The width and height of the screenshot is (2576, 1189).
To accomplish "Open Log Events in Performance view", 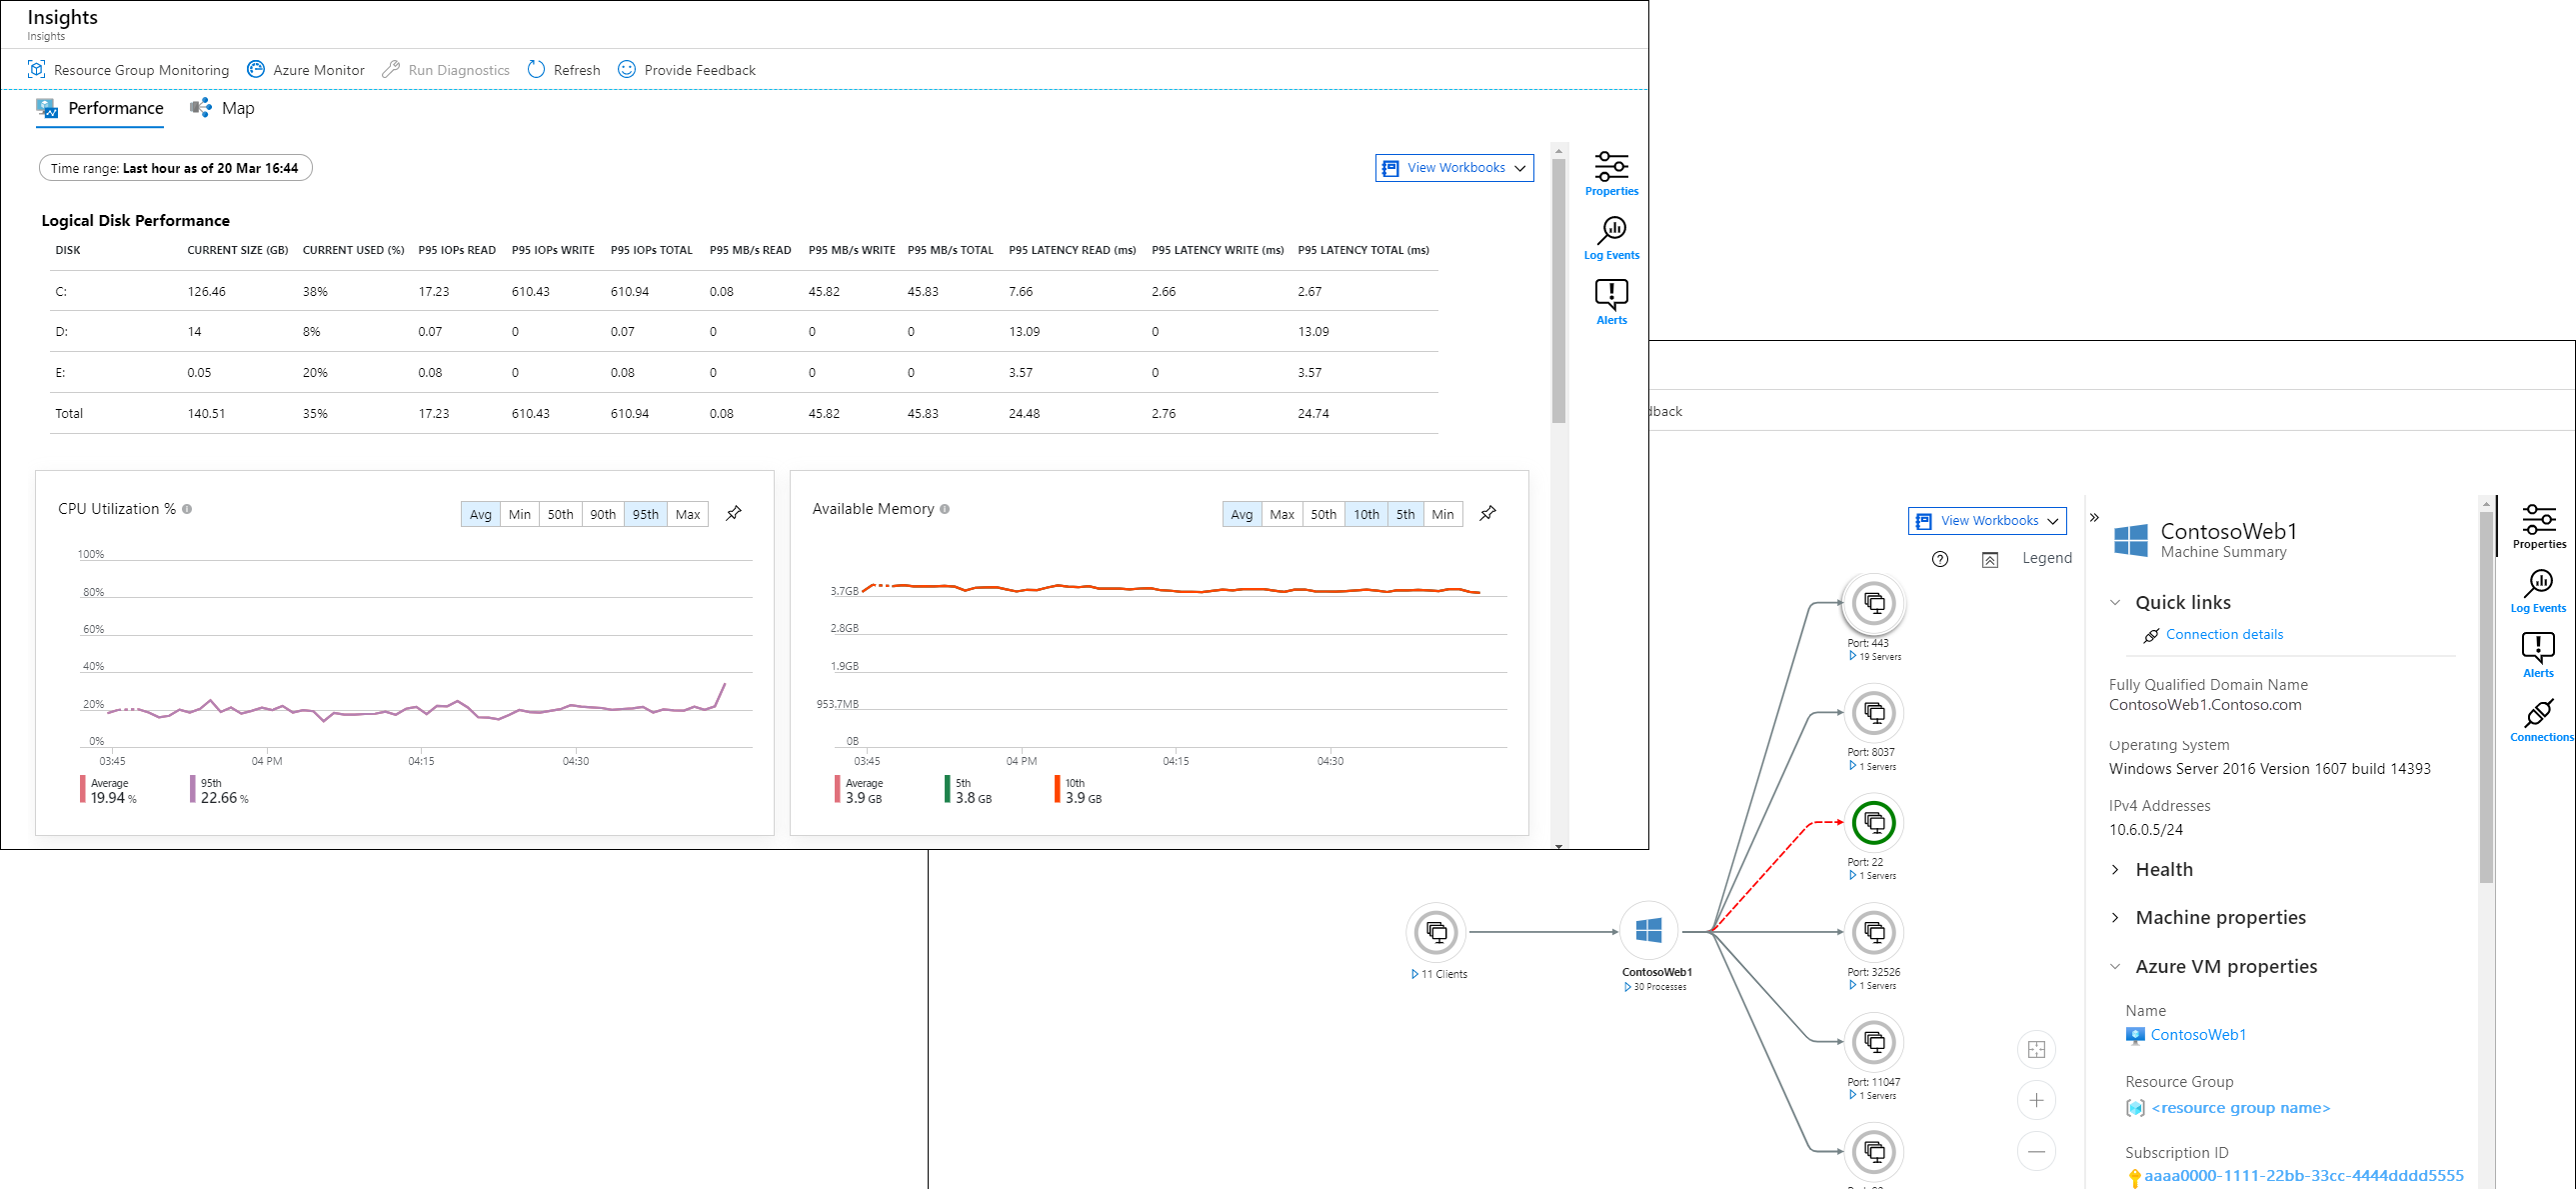I will (1611, 238).
